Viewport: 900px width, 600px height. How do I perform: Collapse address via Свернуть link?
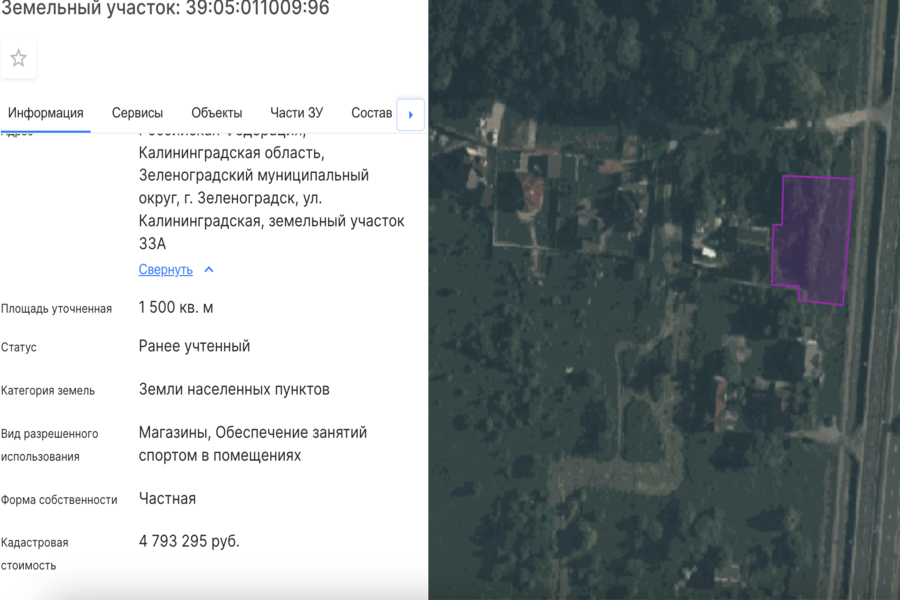pyautogui.click(x=165, y=270)
